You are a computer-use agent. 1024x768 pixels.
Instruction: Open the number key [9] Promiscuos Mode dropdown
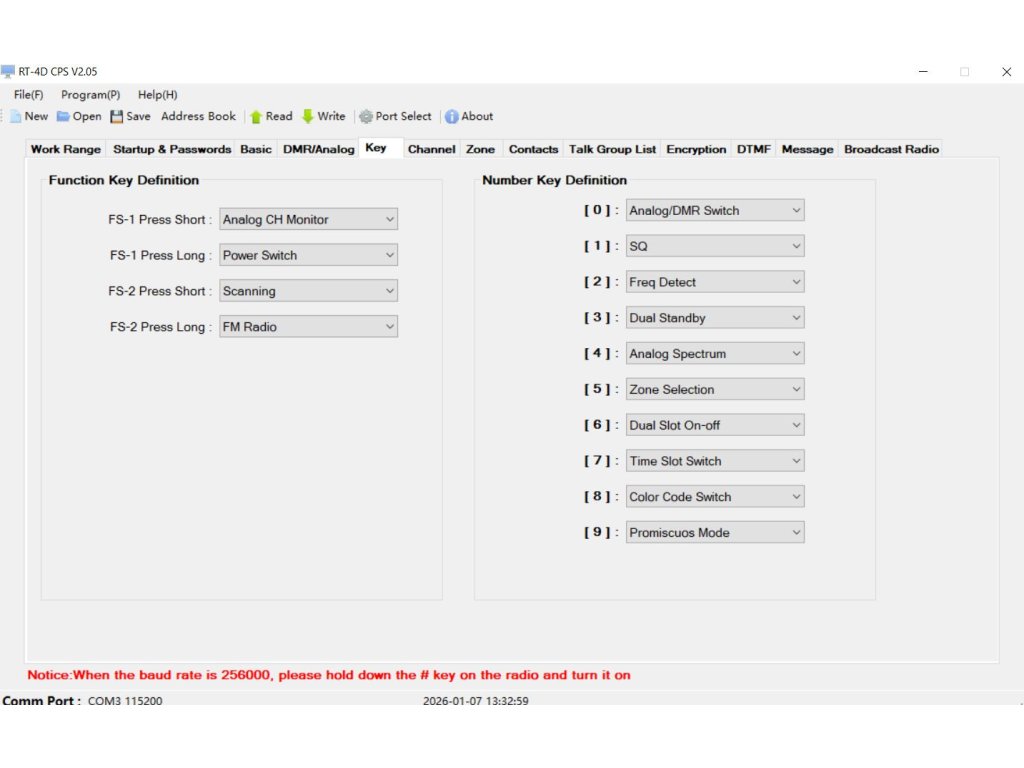coord(715,533)
